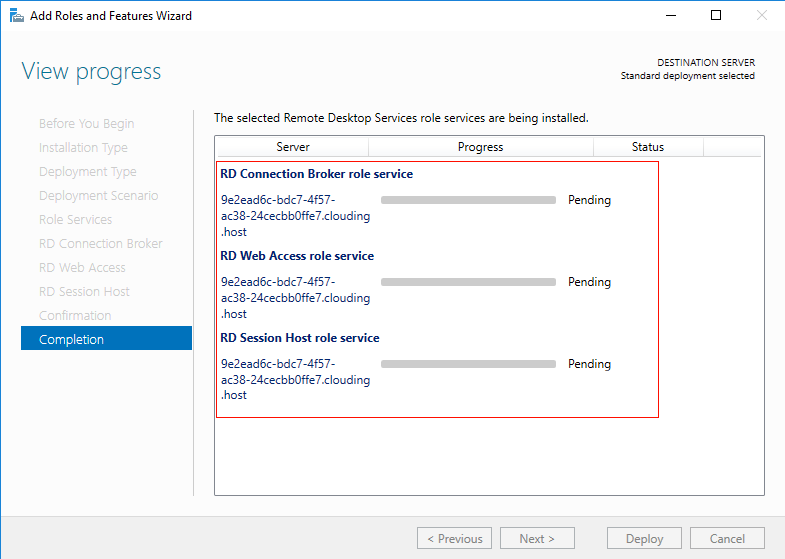Open Deployment Scenario step
785x559 pixels.
(x=99, y=196)
